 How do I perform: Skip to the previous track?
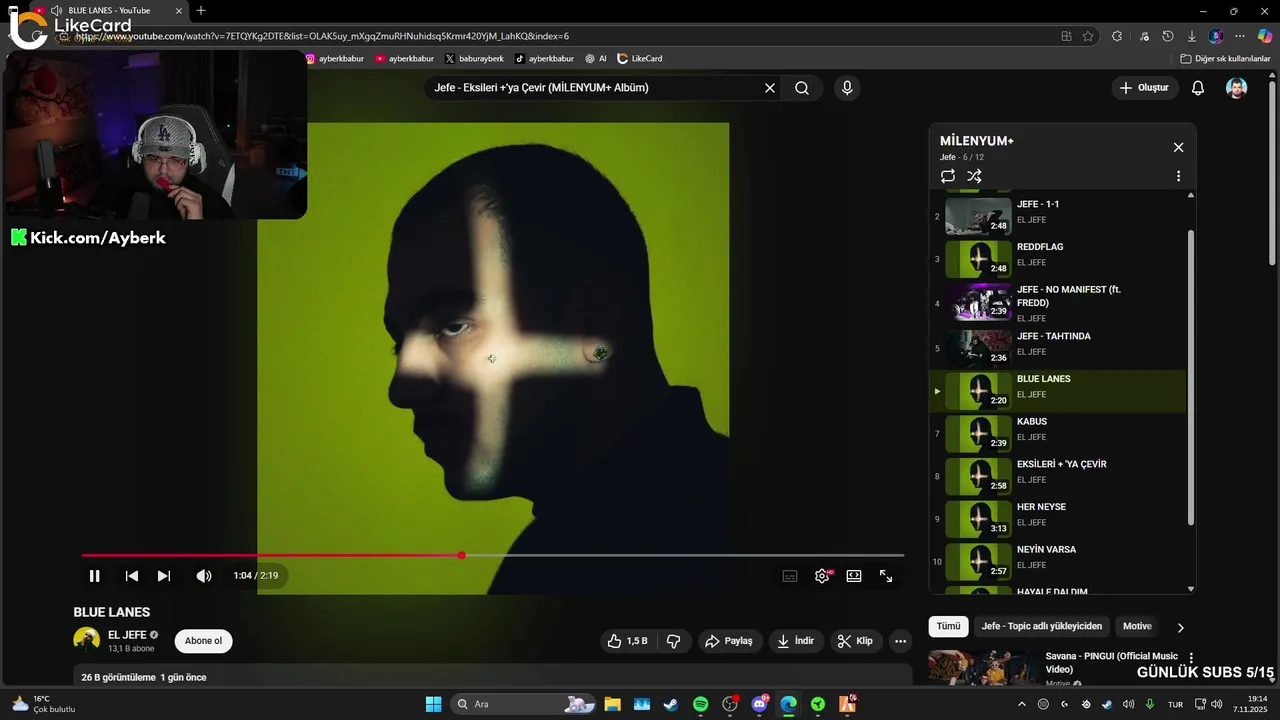pos(131,576)
